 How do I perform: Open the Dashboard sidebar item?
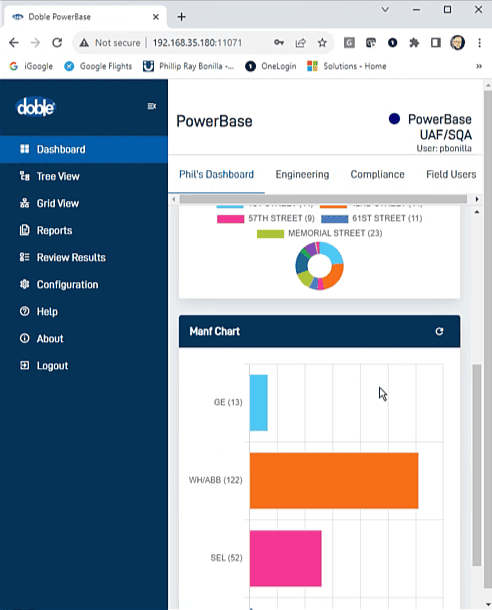[x=84, y=149]
